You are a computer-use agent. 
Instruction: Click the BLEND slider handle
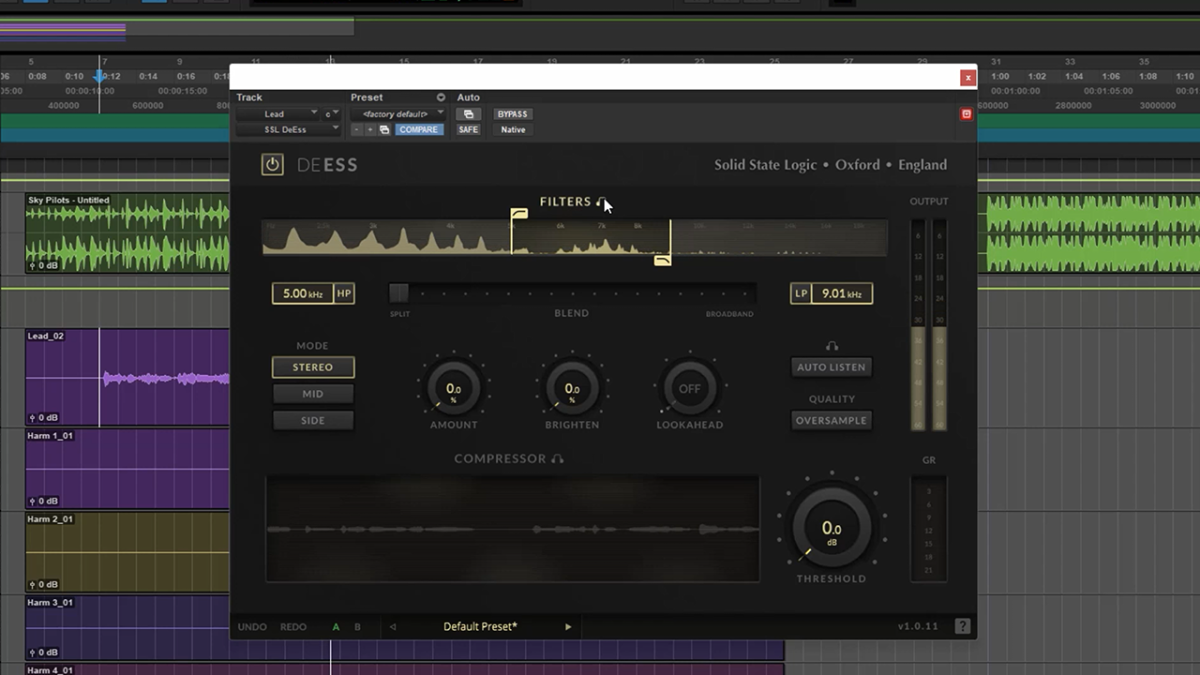pos(399,293)
